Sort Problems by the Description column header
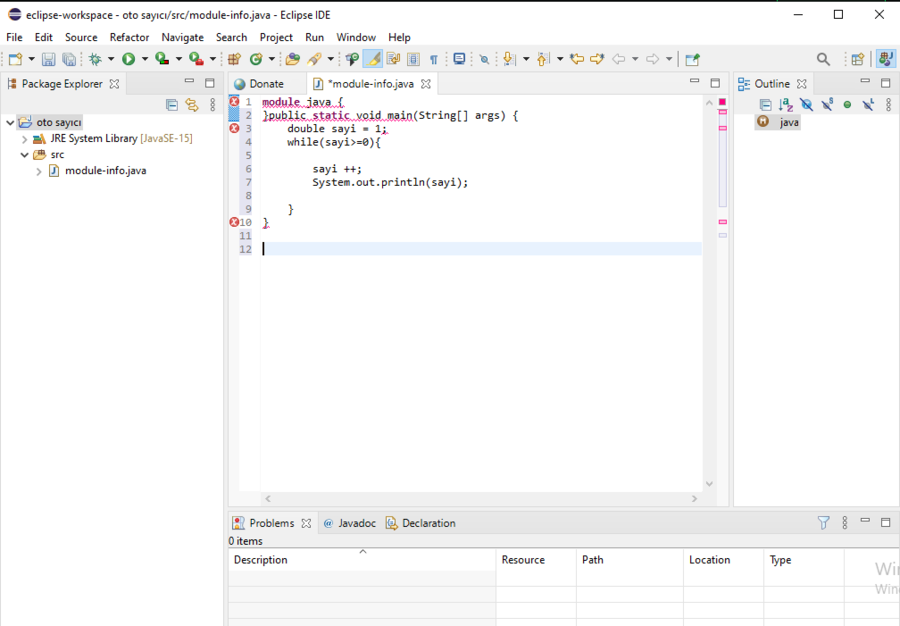Viewport: 900px width, 626px height. tap(362, 559)
